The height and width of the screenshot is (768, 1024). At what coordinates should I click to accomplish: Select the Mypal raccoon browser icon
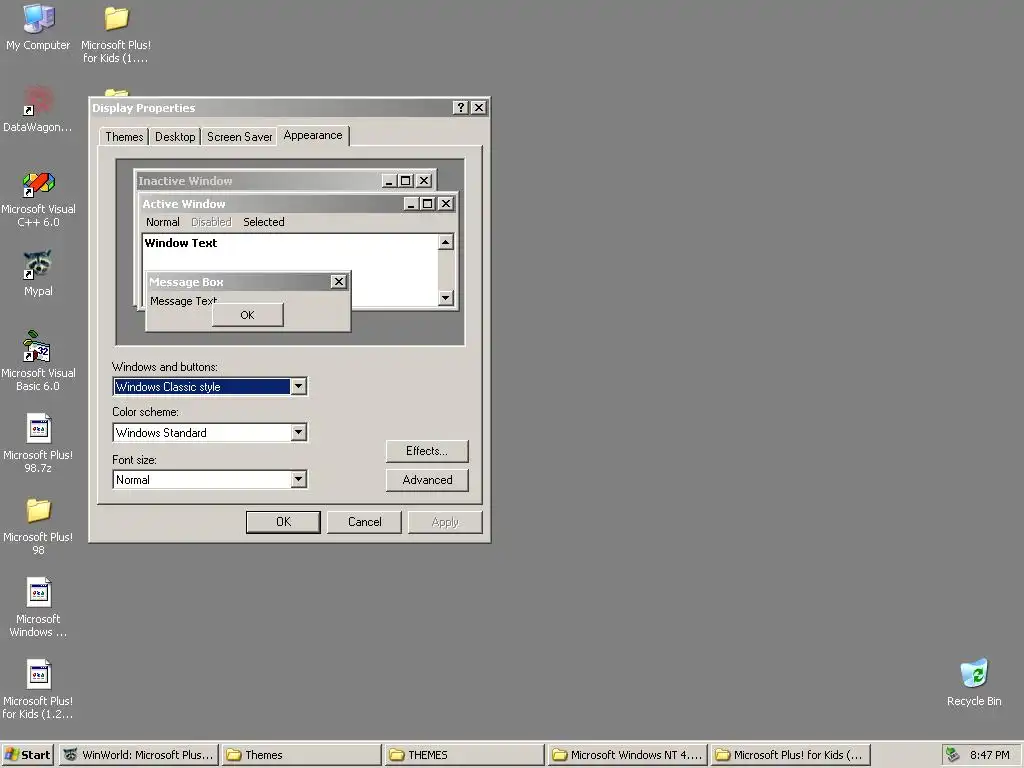pyautogui.click(x=38, y=274)
